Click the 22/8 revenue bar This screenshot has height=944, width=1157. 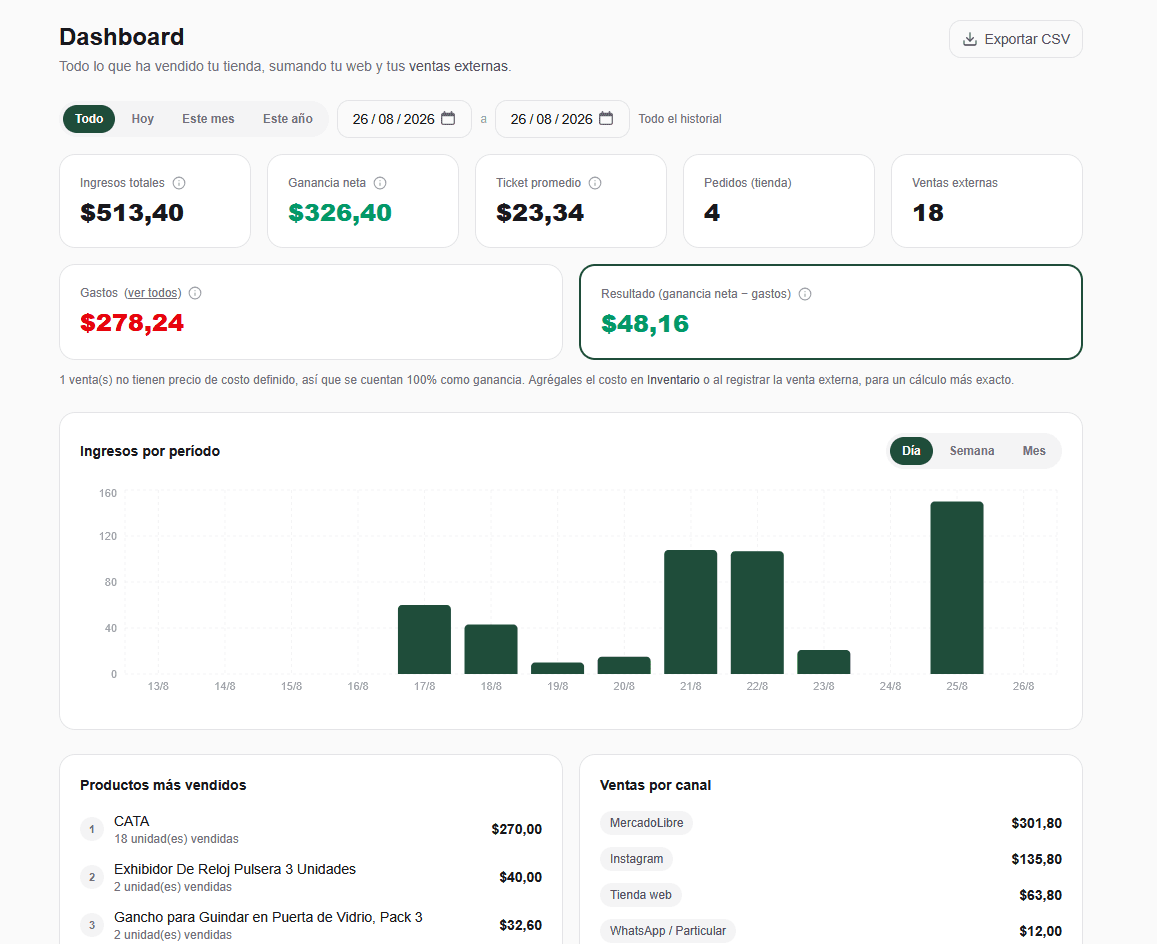pos(757,613)
